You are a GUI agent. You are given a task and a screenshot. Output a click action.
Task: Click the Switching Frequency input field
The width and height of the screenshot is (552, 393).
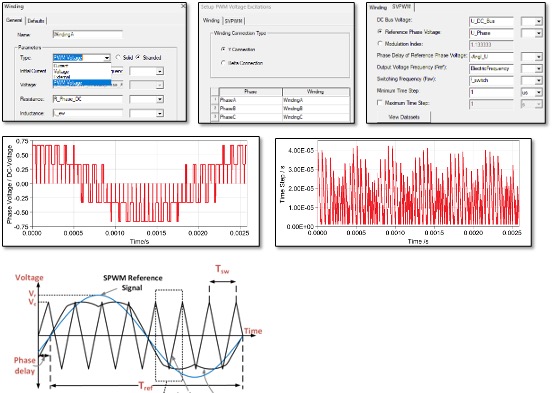click(491, 80)
